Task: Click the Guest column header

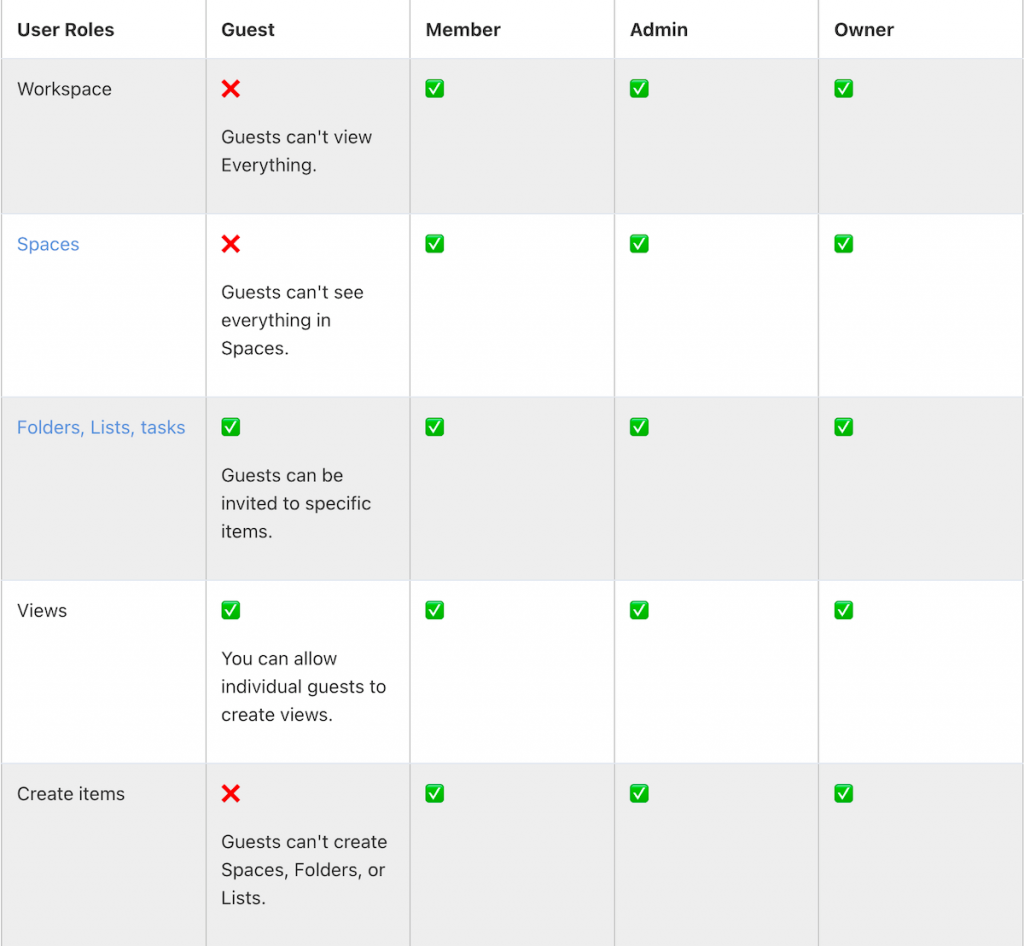Action: tap(248, 30)
